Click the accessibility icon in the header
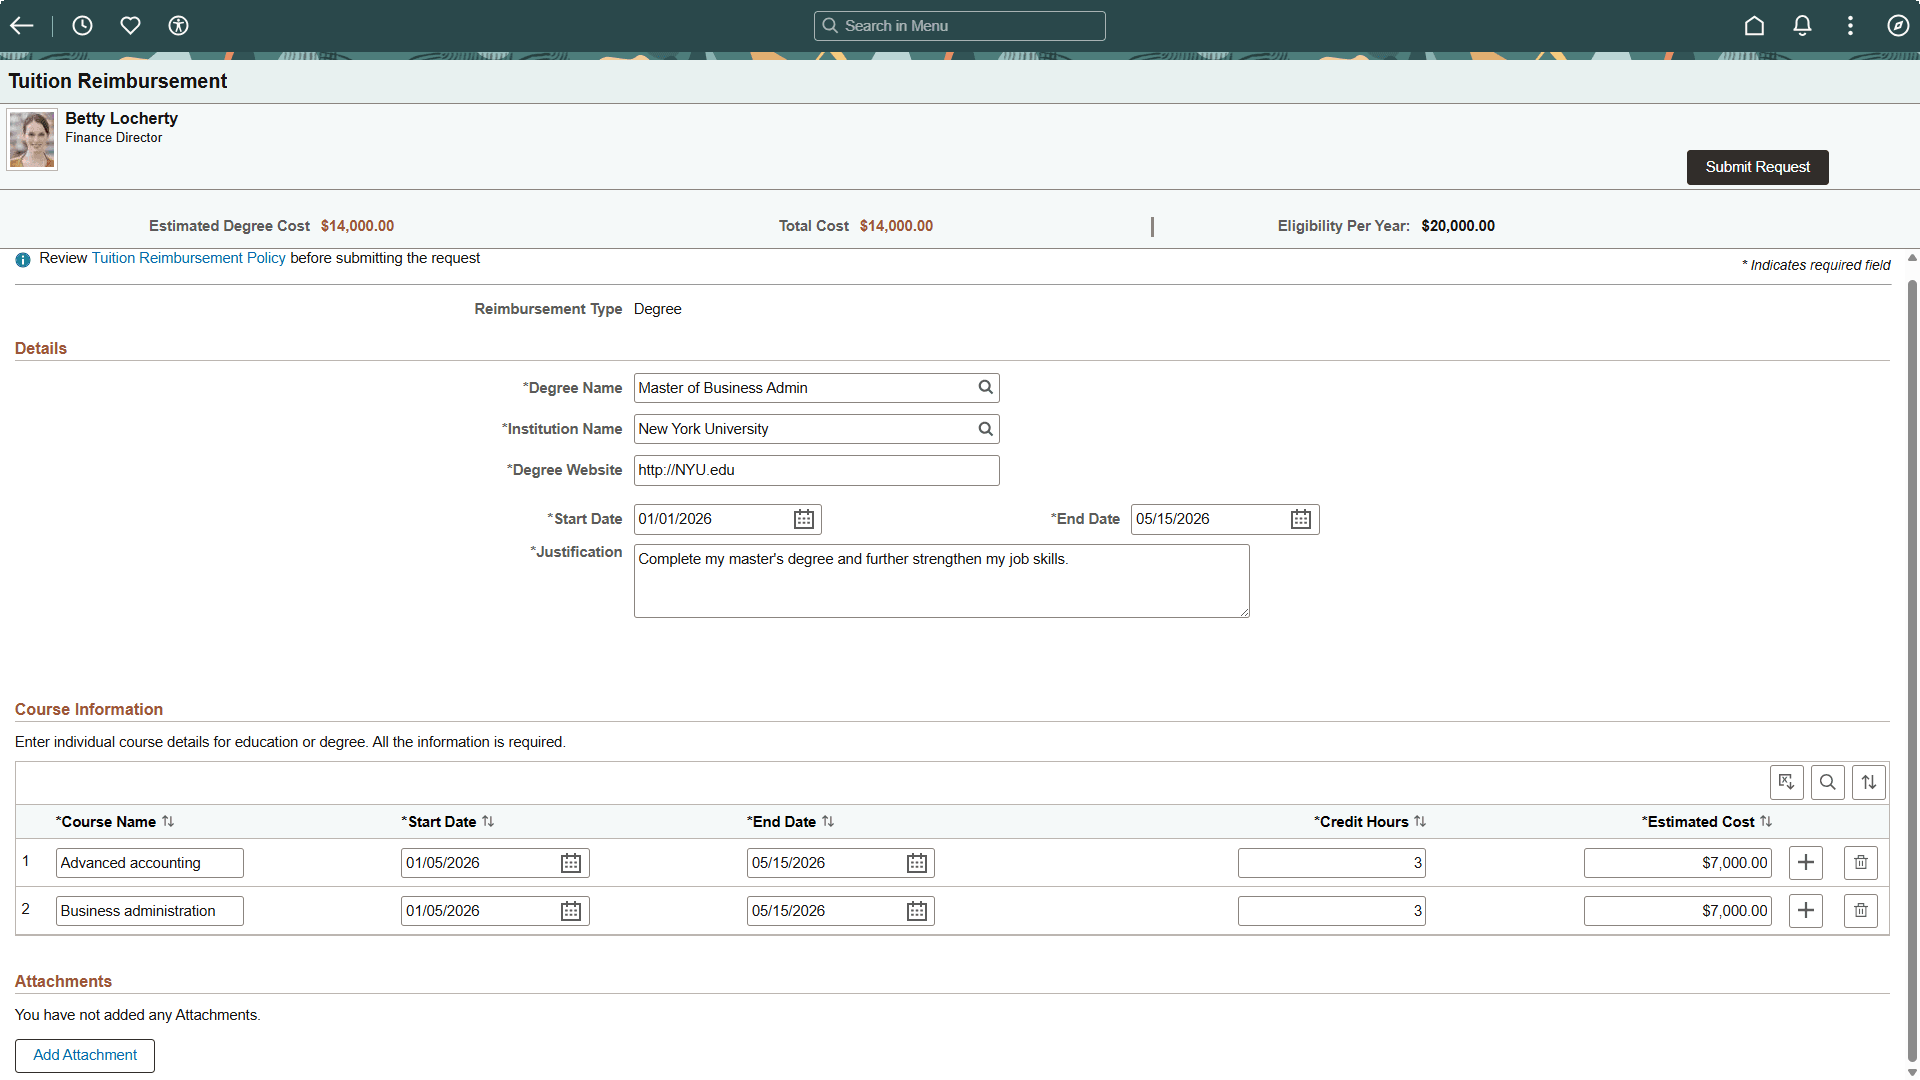The height and width of the screenshot is (1080, 1920). click(178, 25)
